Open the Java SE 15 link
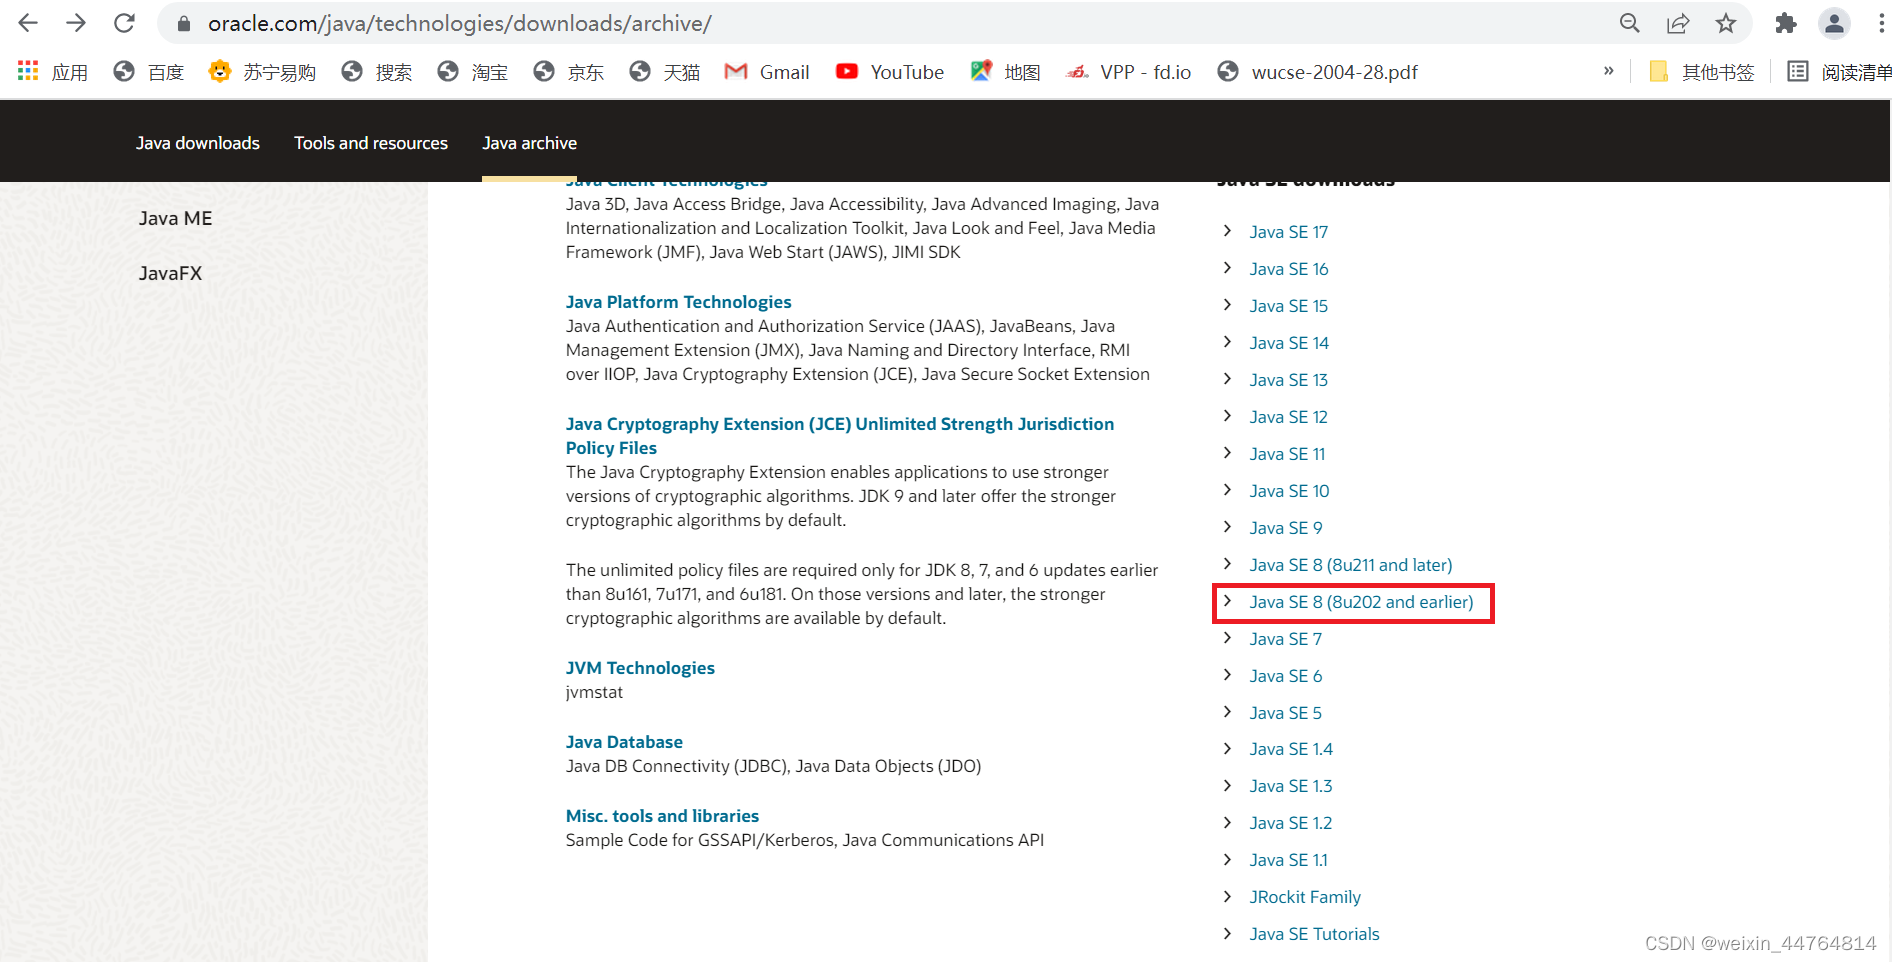 tap(1289, 306)
